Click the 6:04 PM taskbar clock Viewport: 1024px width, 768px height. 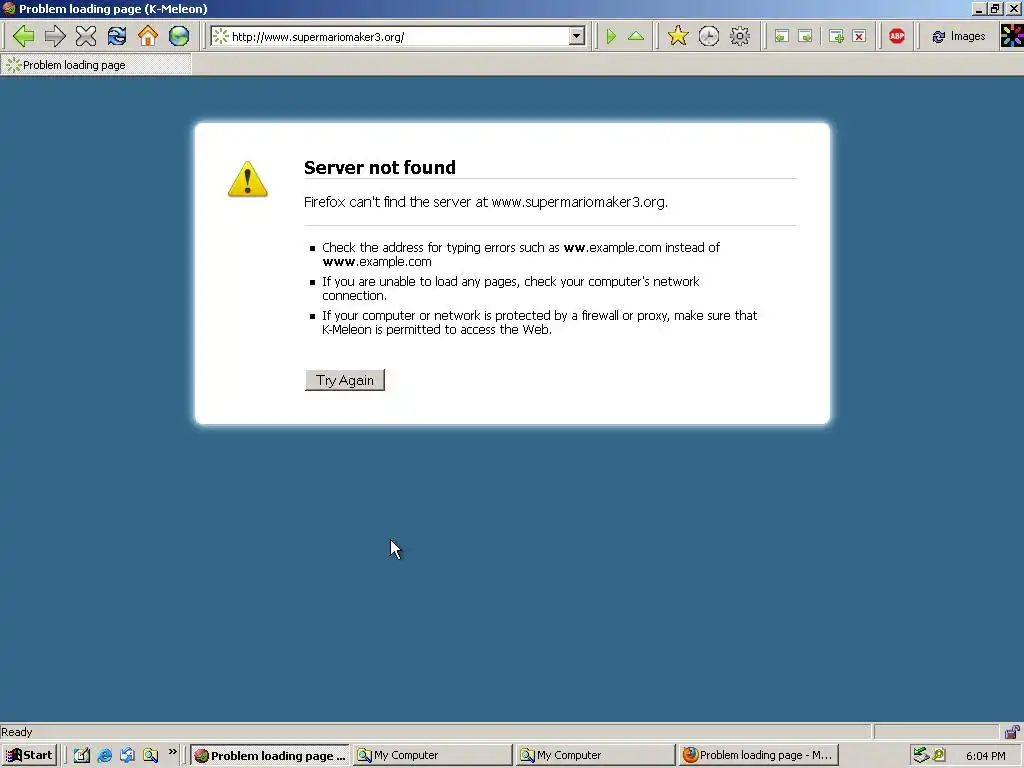(985, 756)
